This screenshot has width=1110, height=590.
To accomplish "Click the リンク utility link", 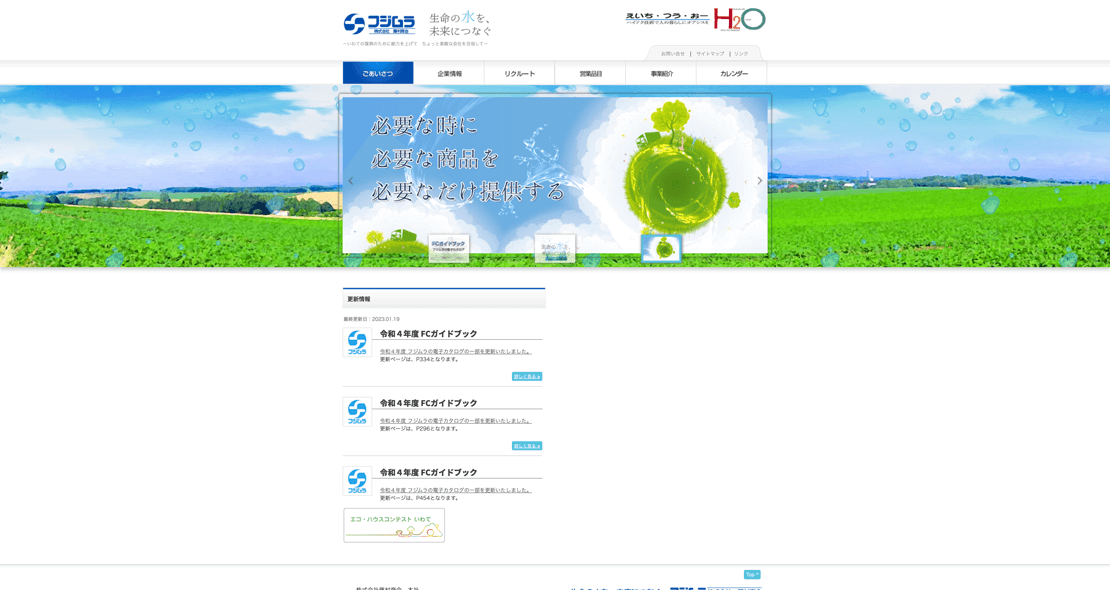I will point(741,54).
